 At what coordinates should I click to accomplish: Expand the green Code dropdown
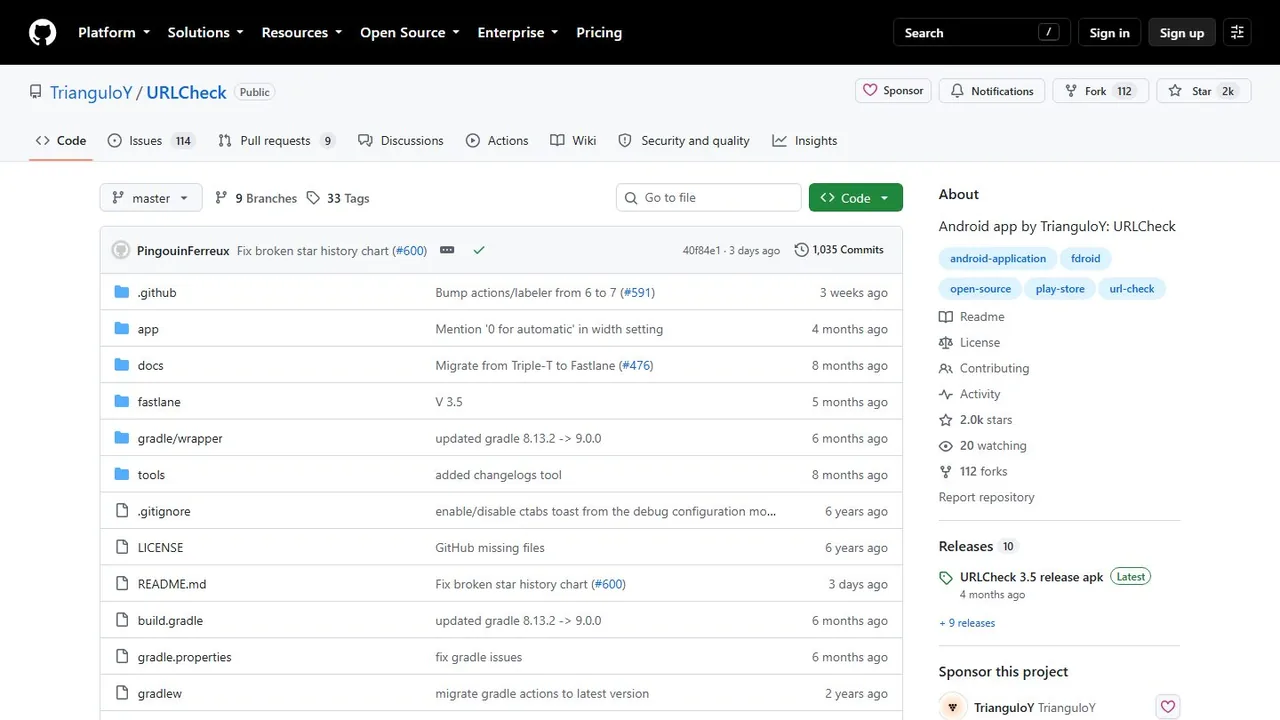coord(856,198)
